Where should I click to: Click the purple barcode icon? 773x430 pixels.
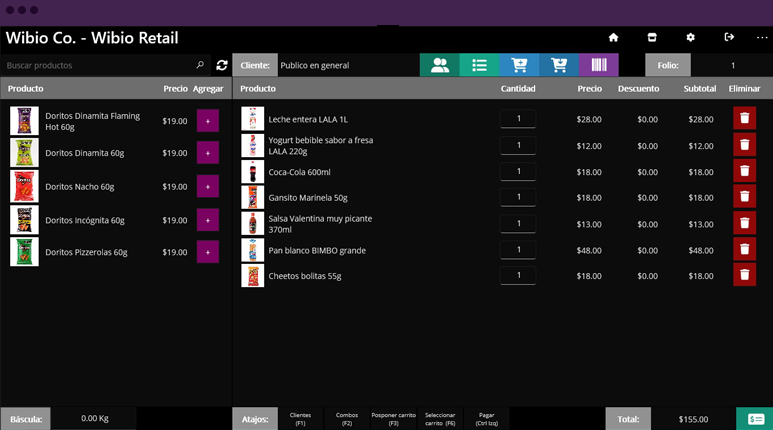coord(598,65)
